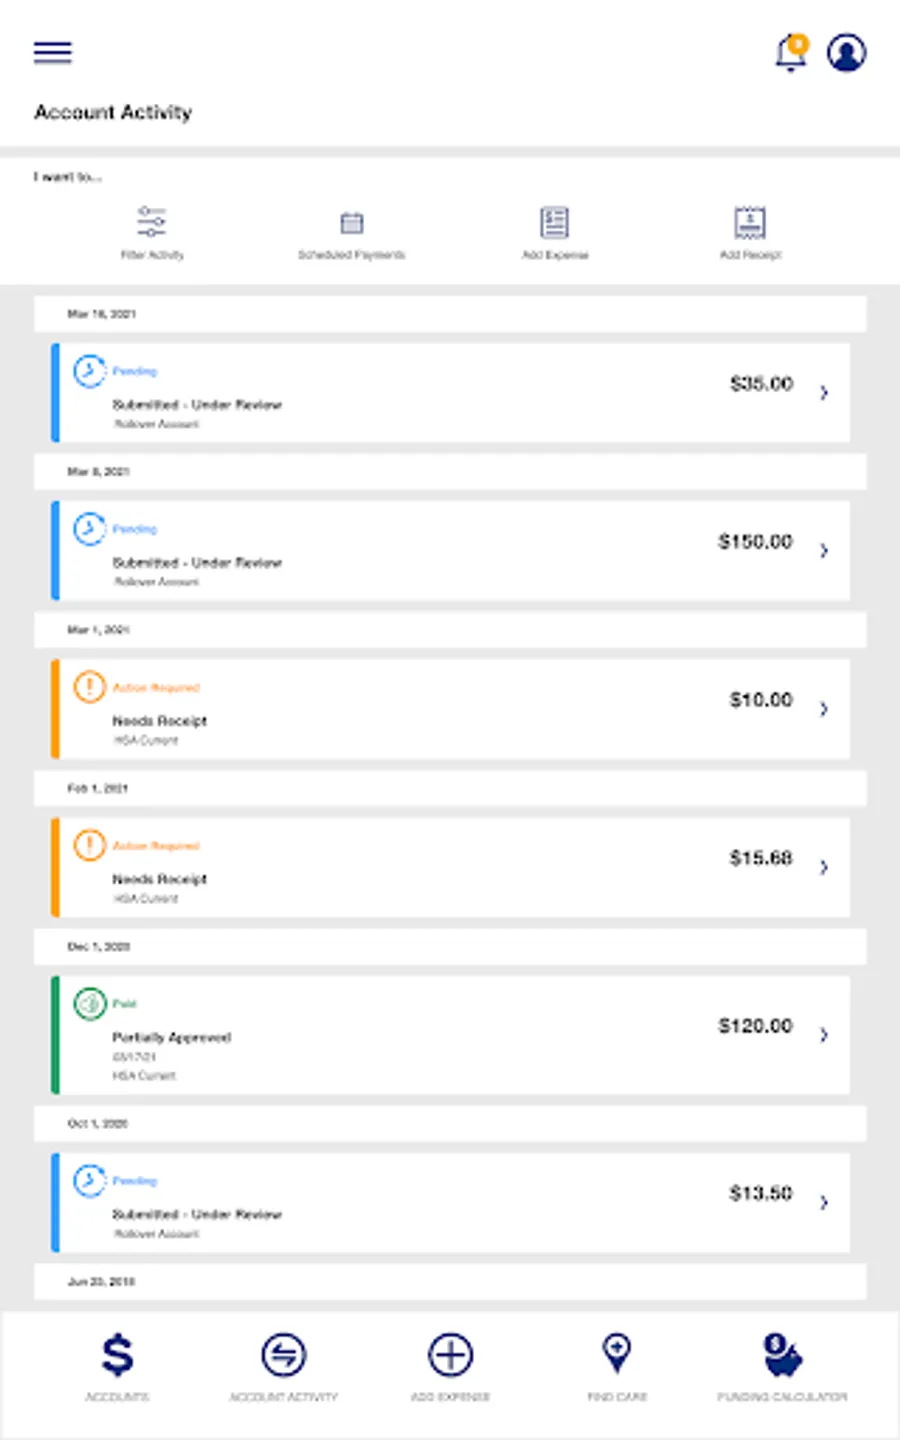Open the $120.00 Partially Approved transaction
The width and height of the screenshot is (900, 1440).
click(450, 1035)
